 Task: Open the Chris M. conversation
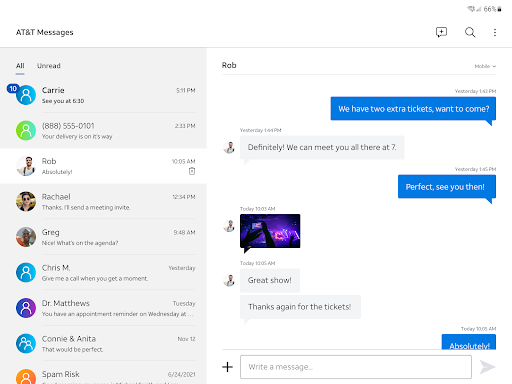coord(103,273)
